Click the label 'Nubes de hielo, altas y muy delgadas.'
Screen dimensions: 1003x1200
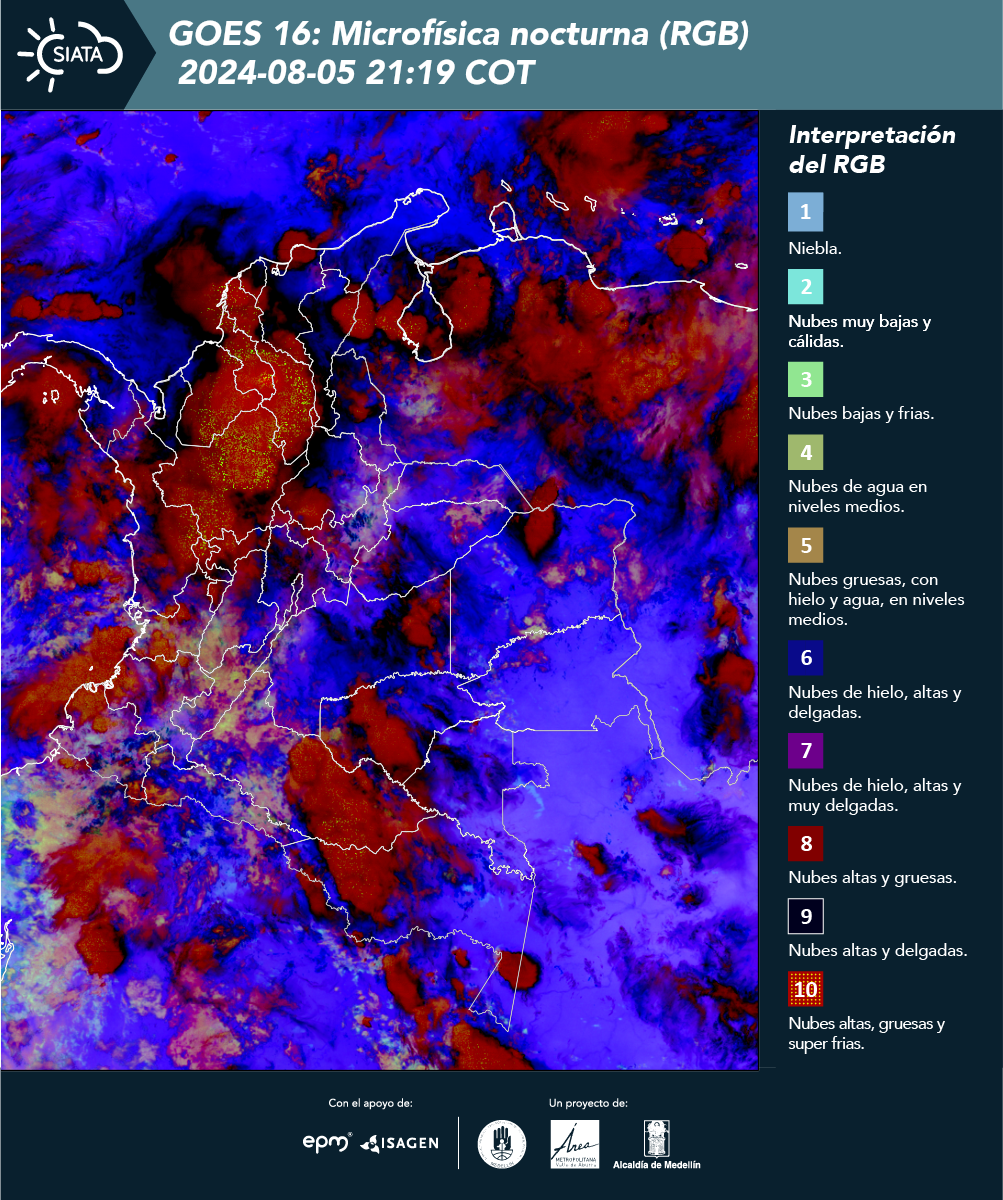(x=874, y=795)
